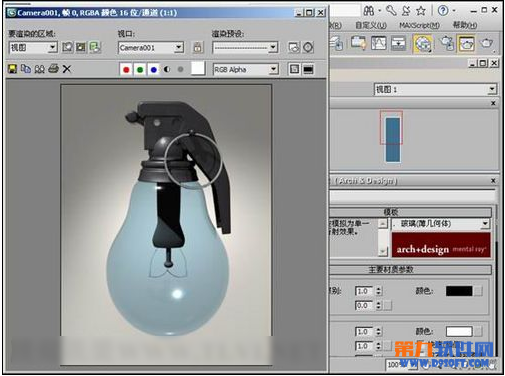The image size is (505, 376).
Task: Click the quick render teapot icon
Action: click(487, 43)
